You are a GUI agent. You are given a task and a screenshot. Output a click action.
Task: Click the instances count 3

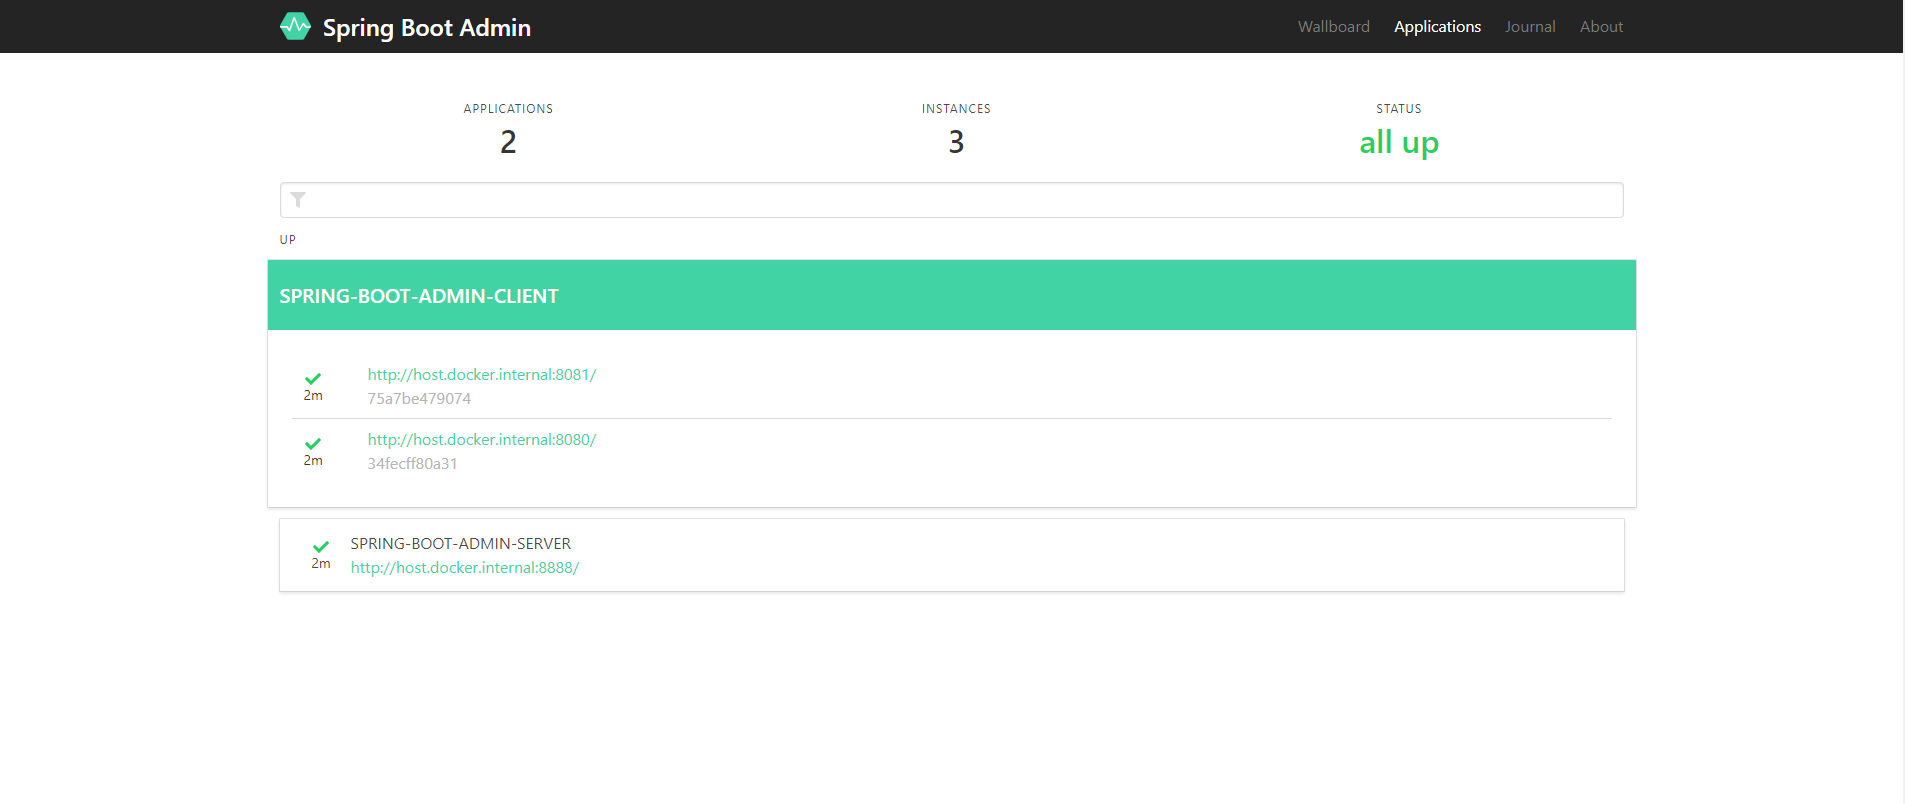click(956, 142)
